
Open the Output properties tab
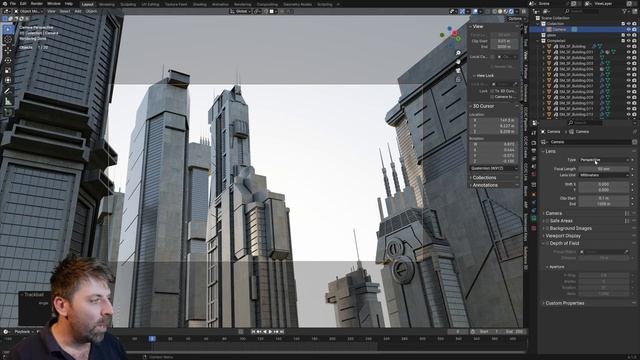[x=533, y=151]
